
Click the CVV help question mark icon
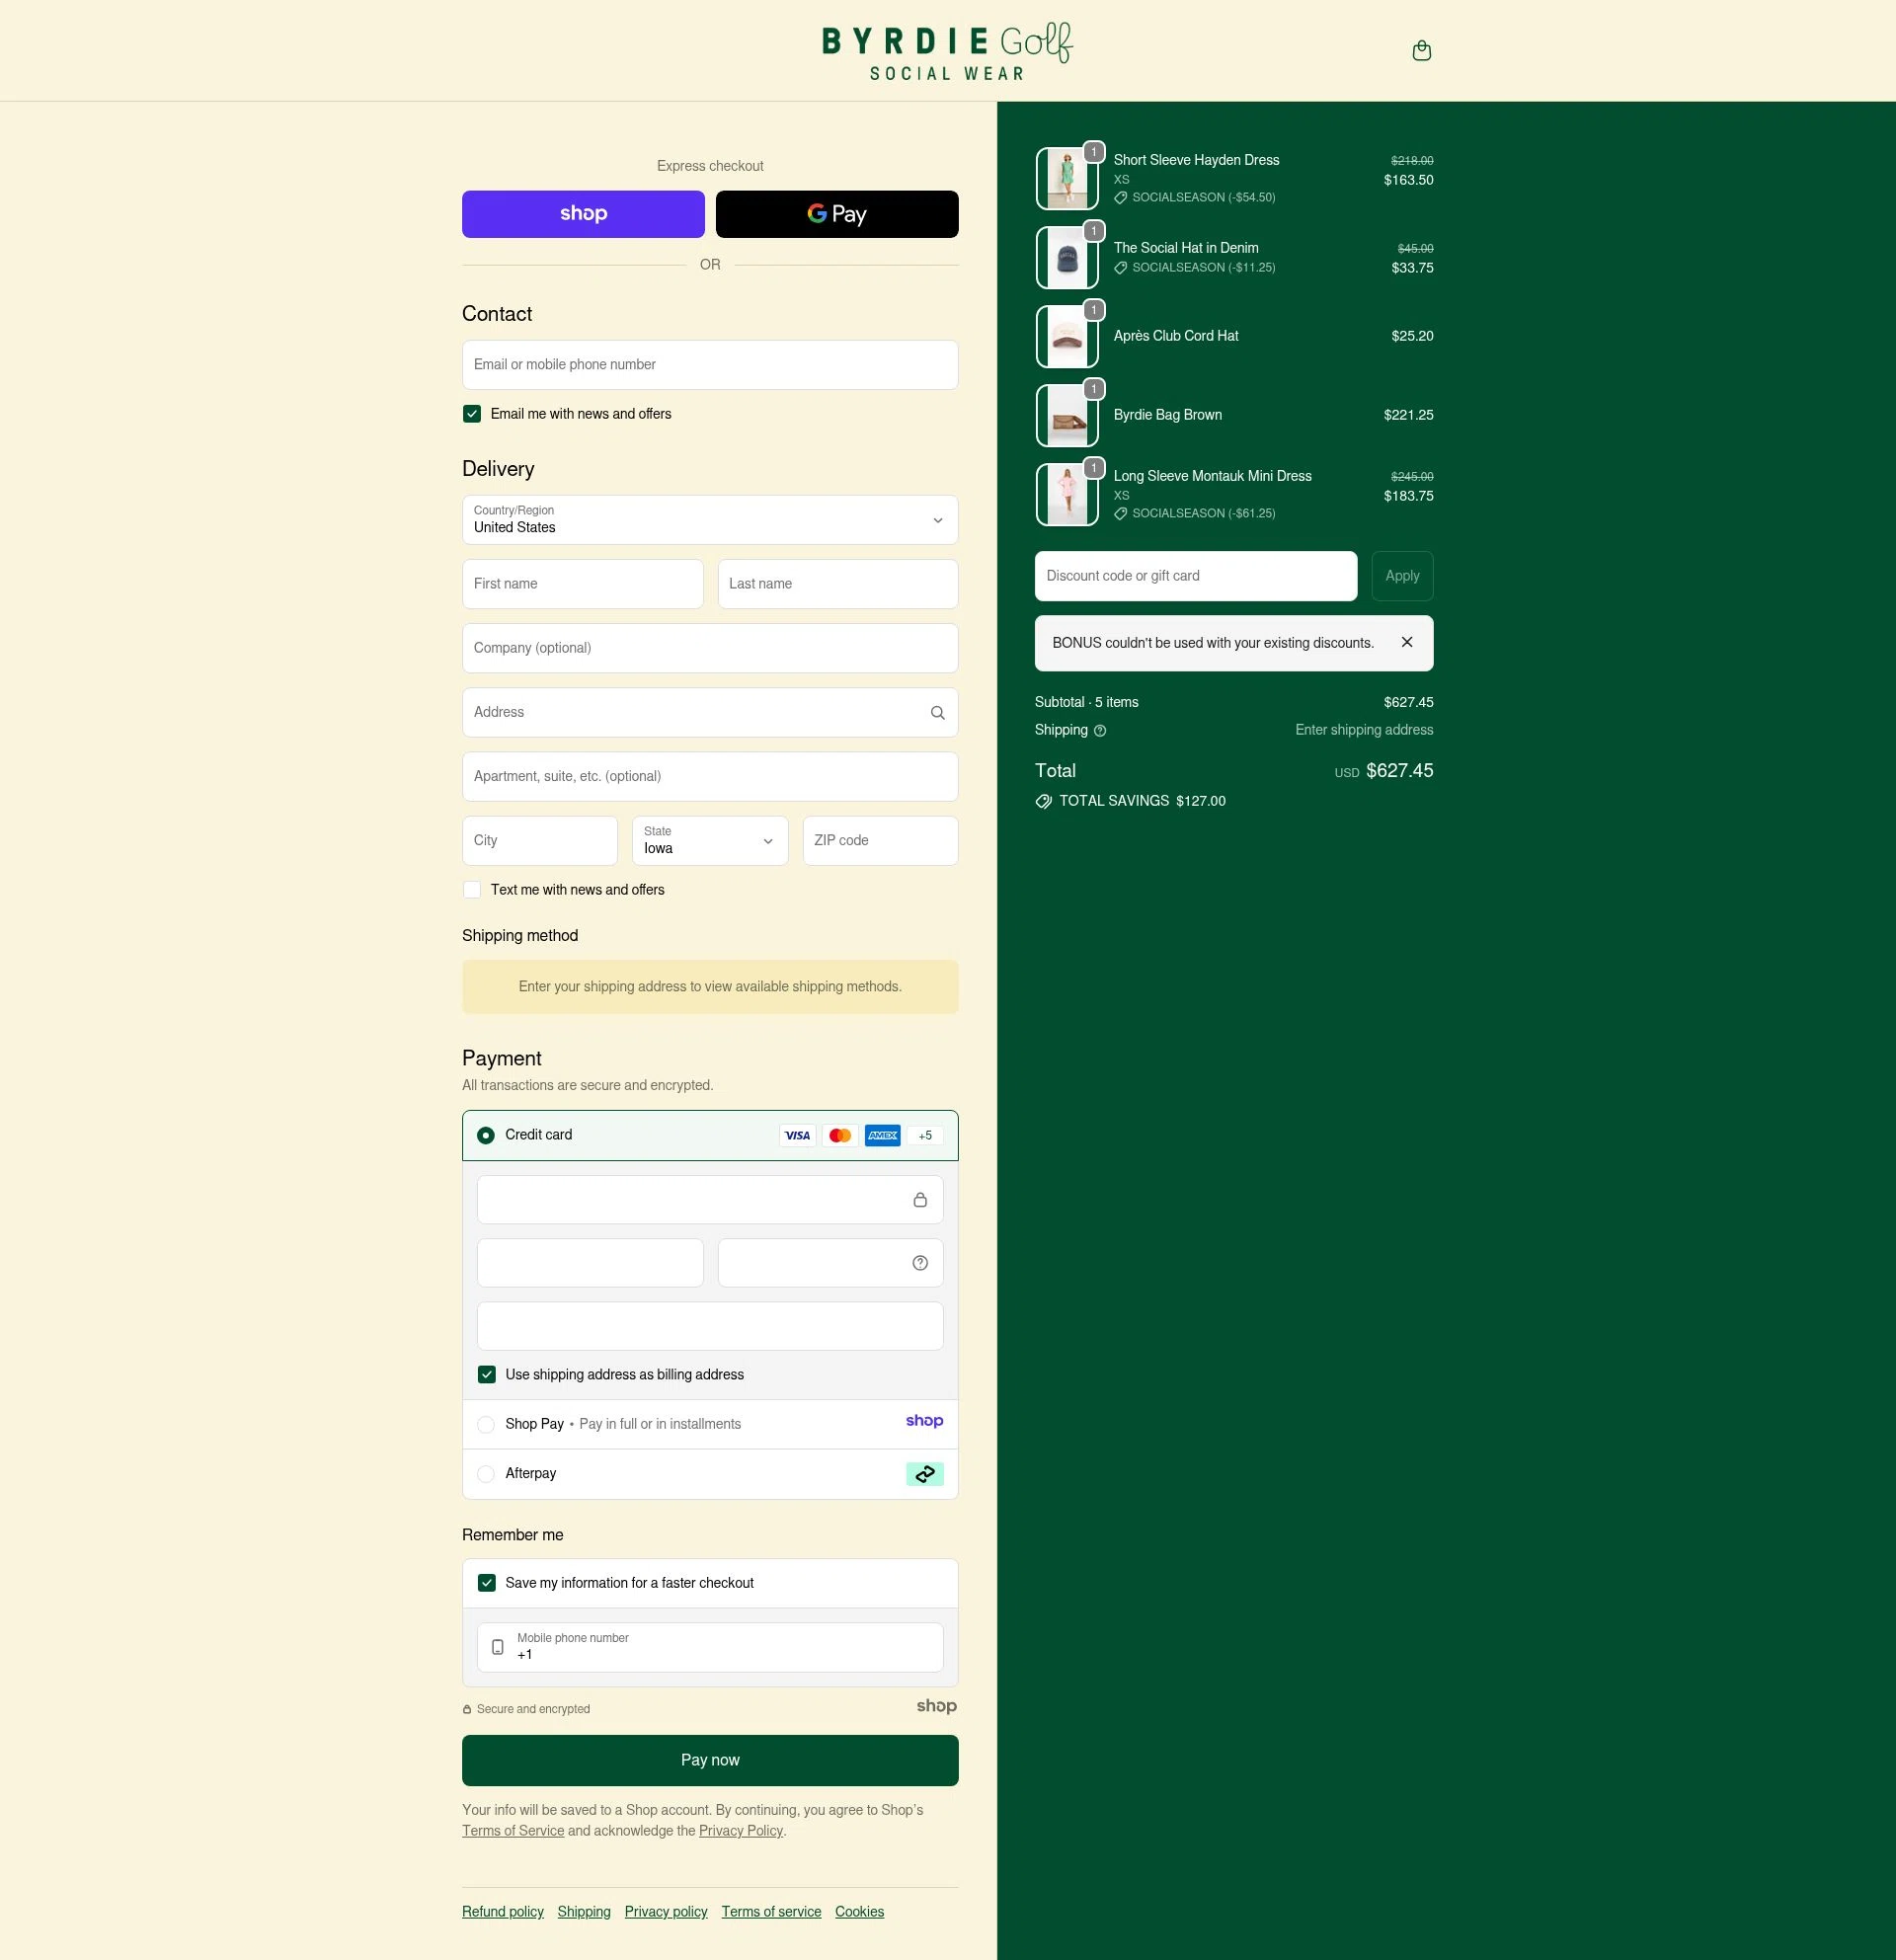coord(918,1262)
